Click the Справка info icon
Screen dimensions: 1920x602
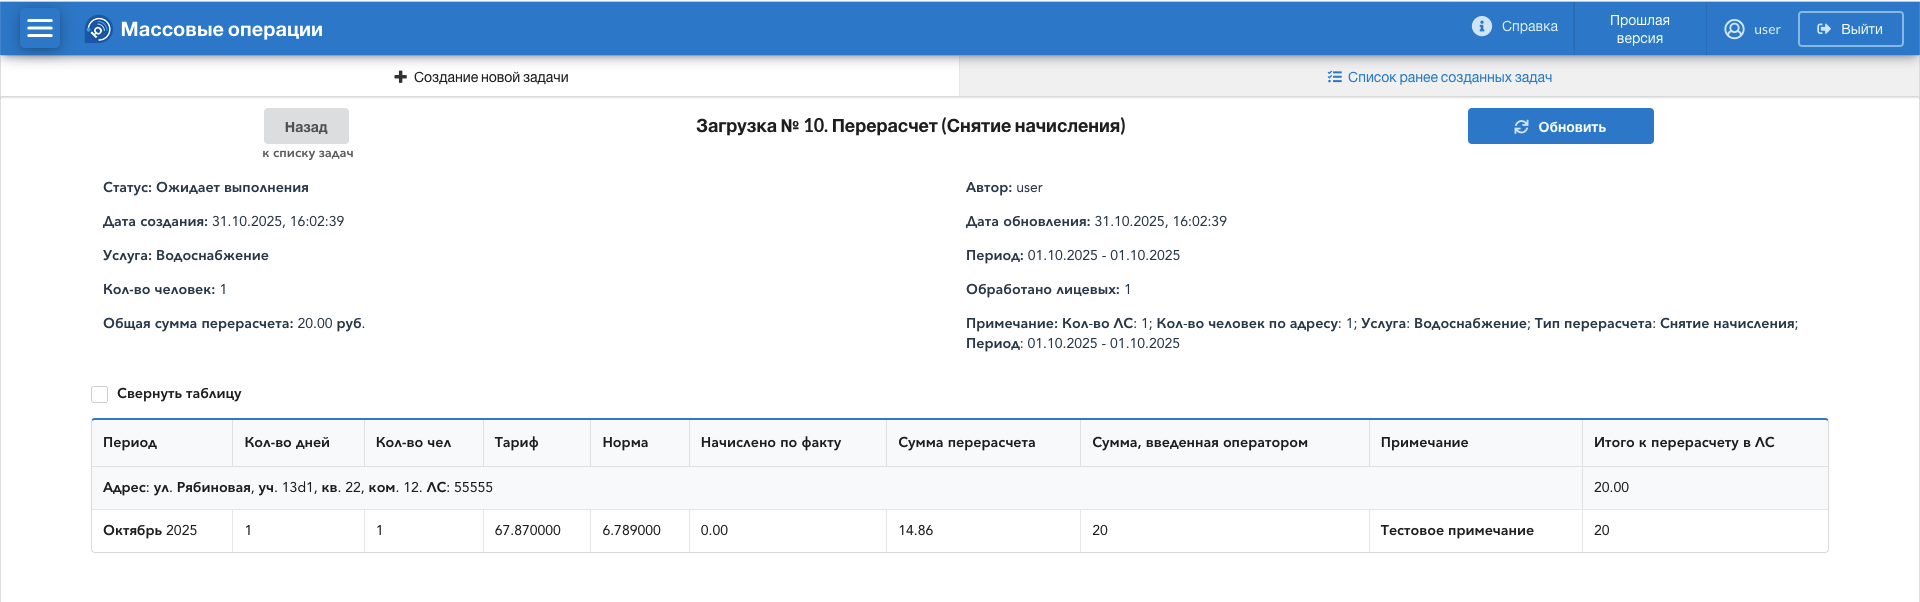pos(1481,27)
